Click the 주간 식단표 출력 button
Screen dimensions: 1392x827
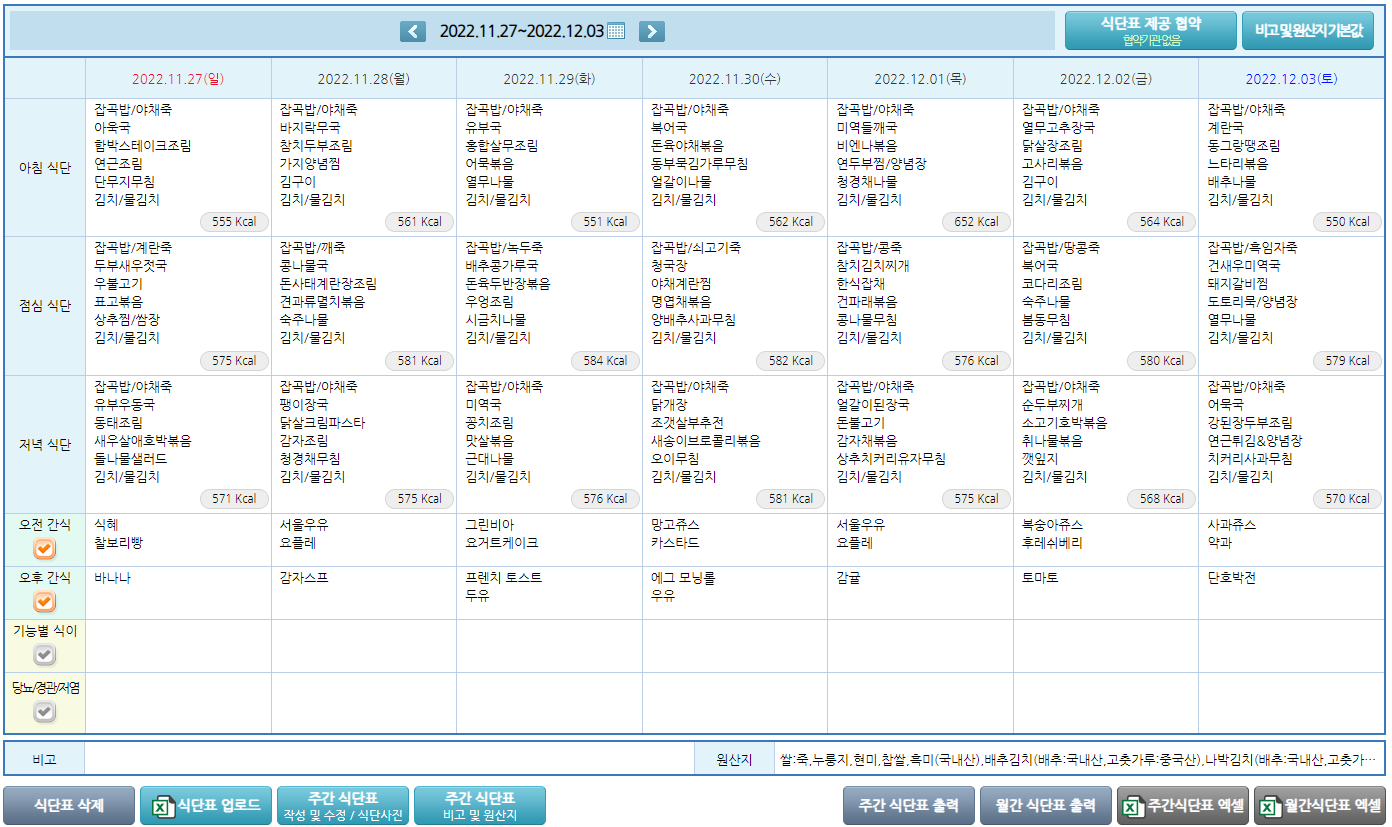point(909,805)
